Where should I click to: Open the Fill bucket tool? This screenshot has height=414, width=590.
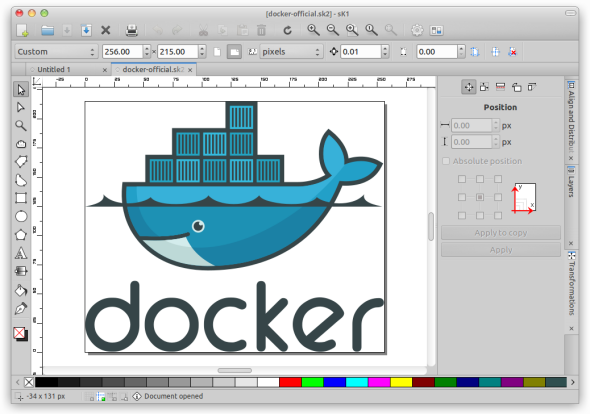(x=21, y=291)
